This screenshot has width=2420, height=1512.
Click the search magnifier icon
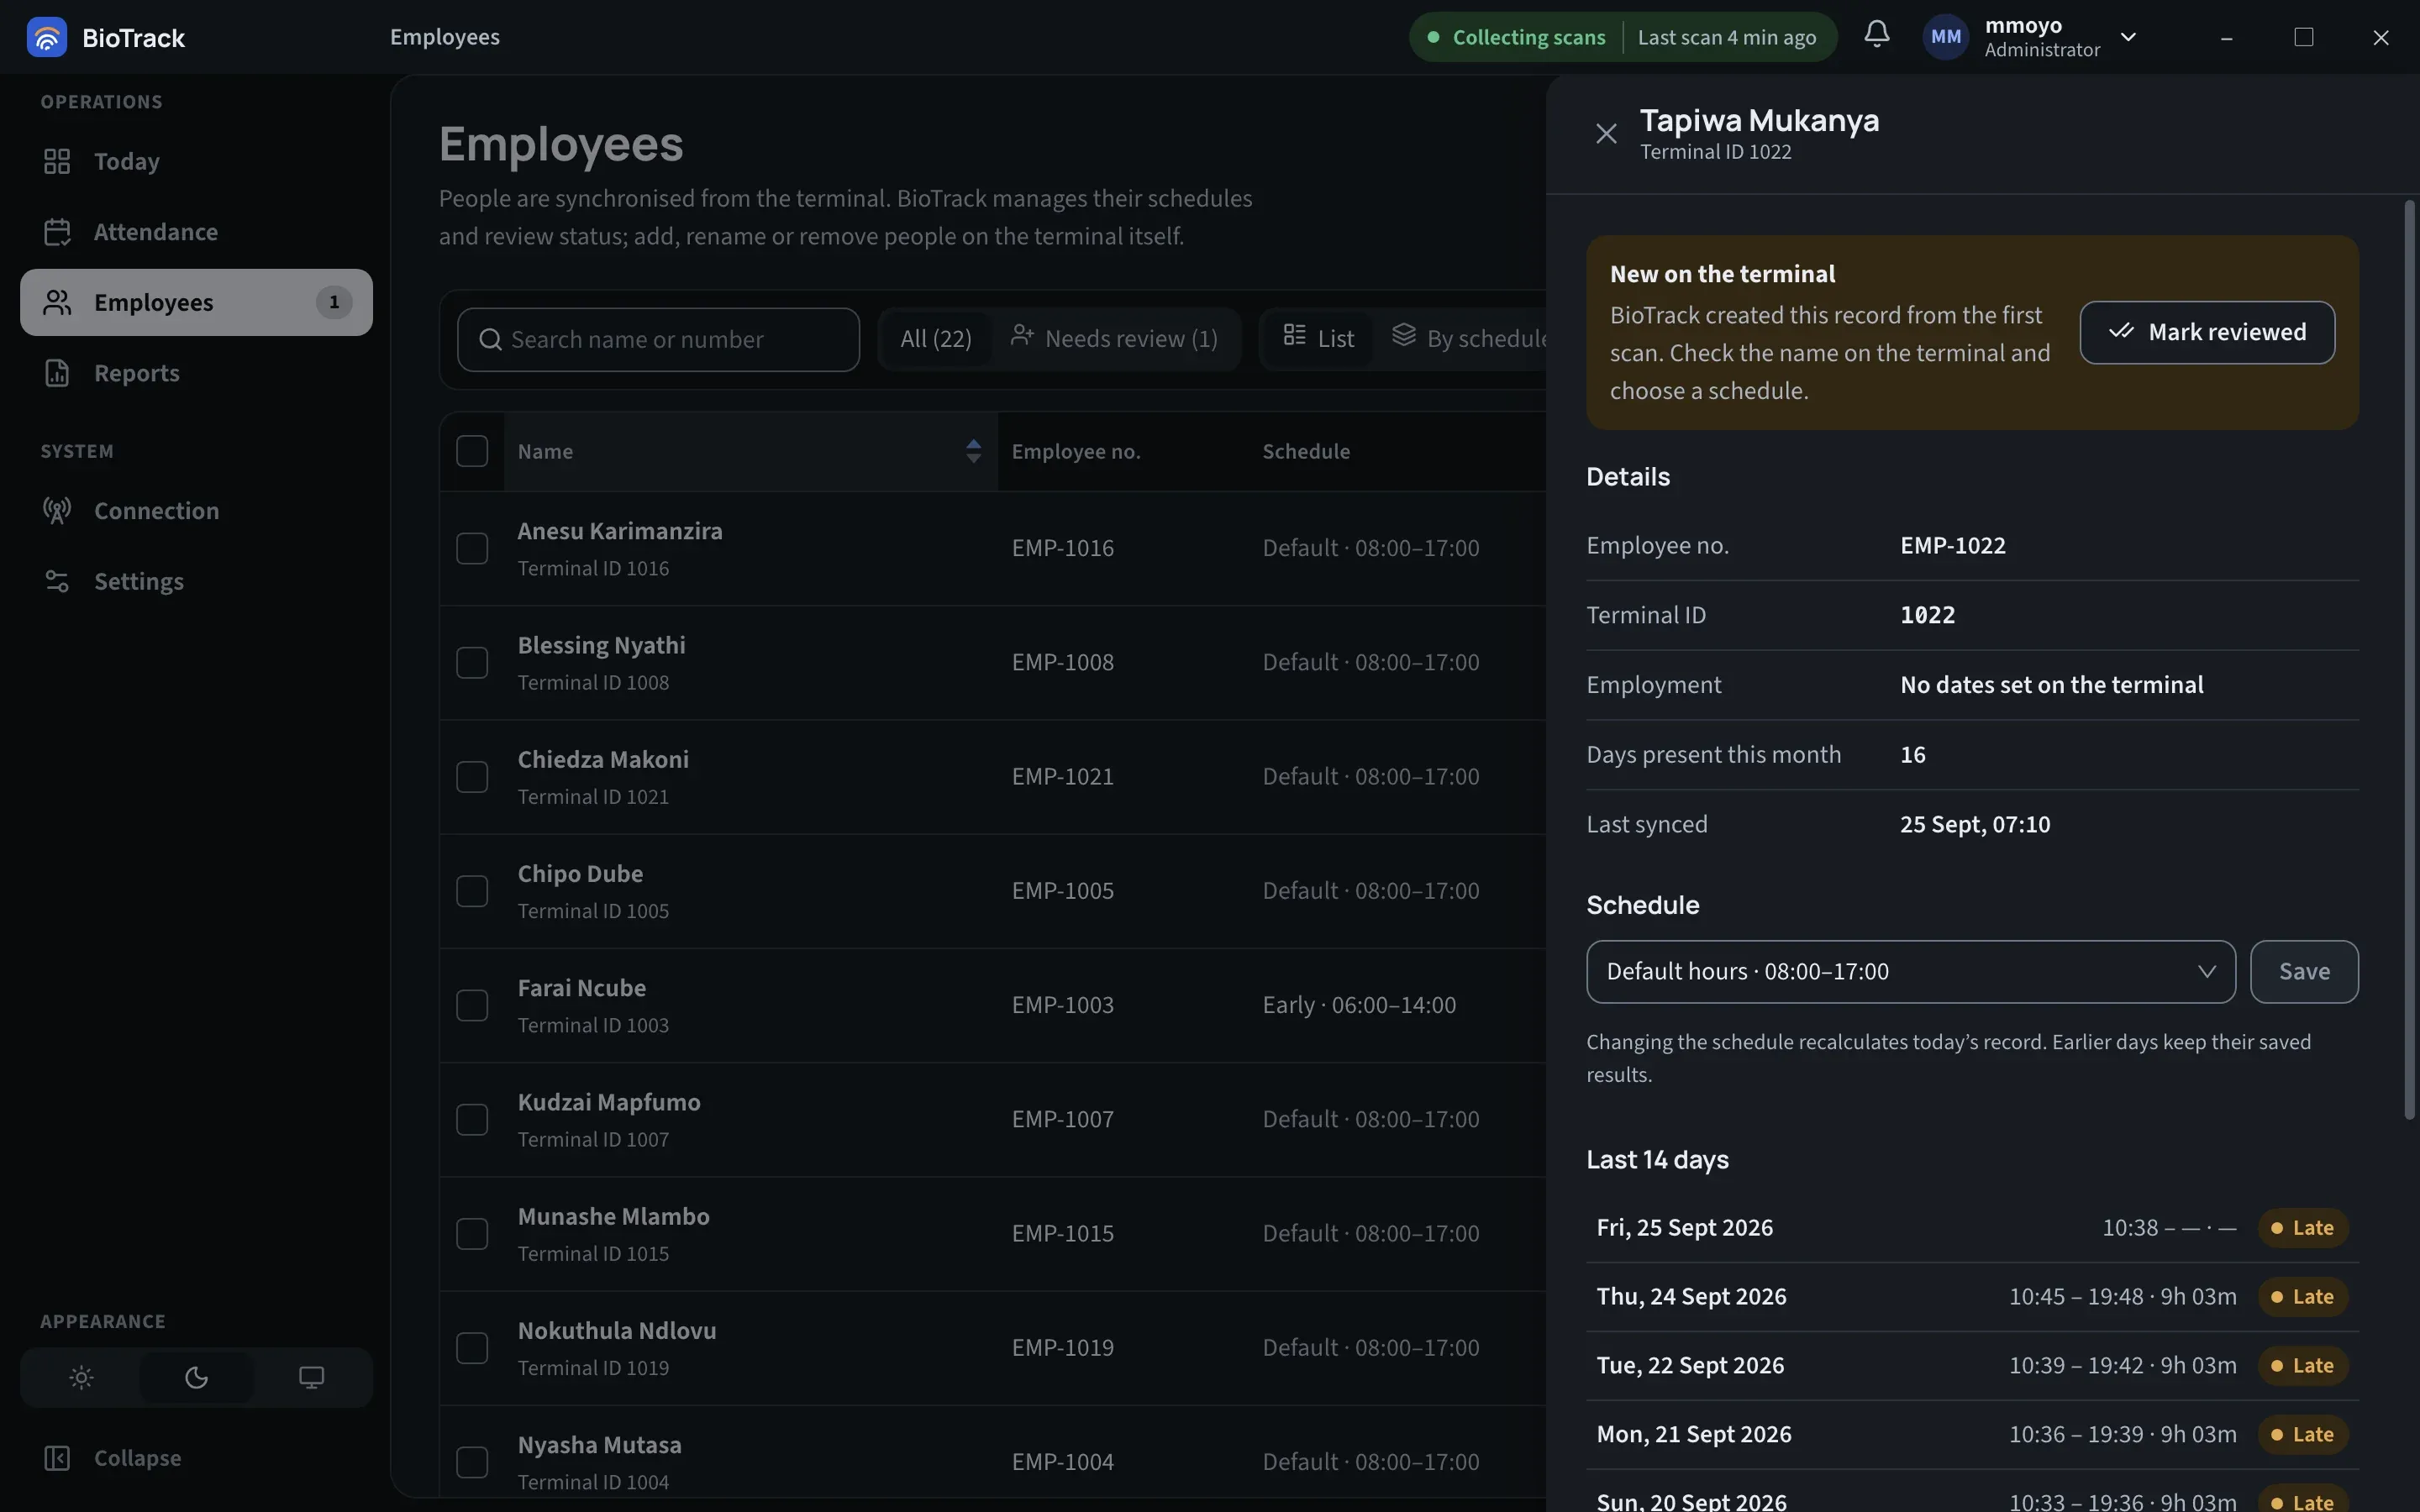click(490, 340)
